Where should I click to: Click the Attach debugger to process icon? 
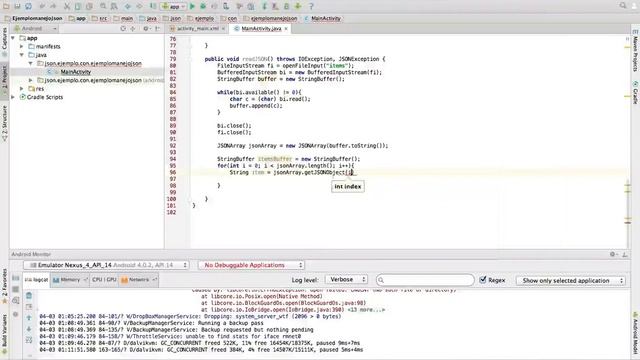(x=226, y=6)
